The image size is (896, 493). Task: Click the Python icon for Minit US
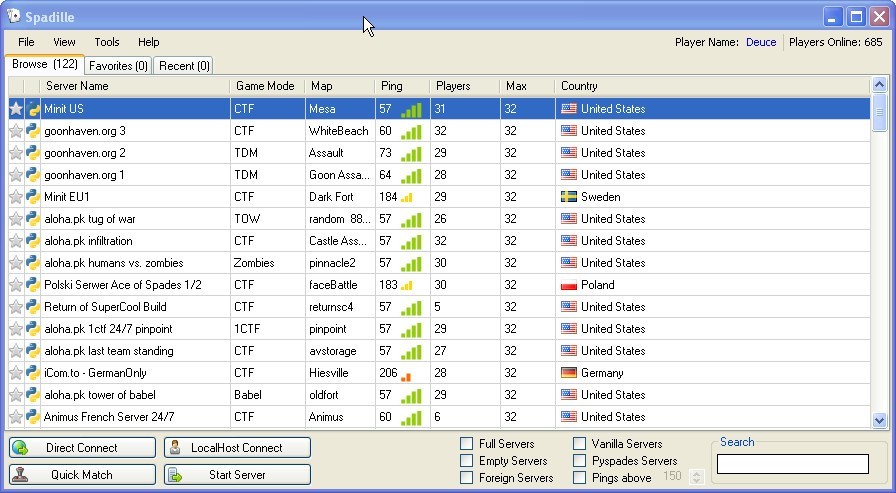[x=33, y=109]
